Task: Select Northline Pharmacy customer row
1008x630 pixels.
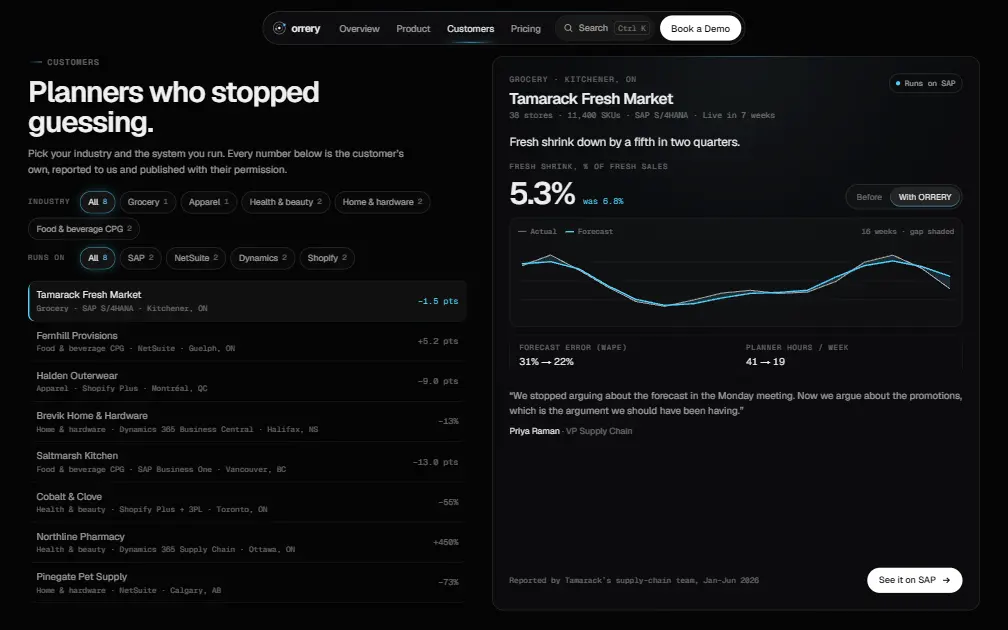Action: tap(248, 542)
